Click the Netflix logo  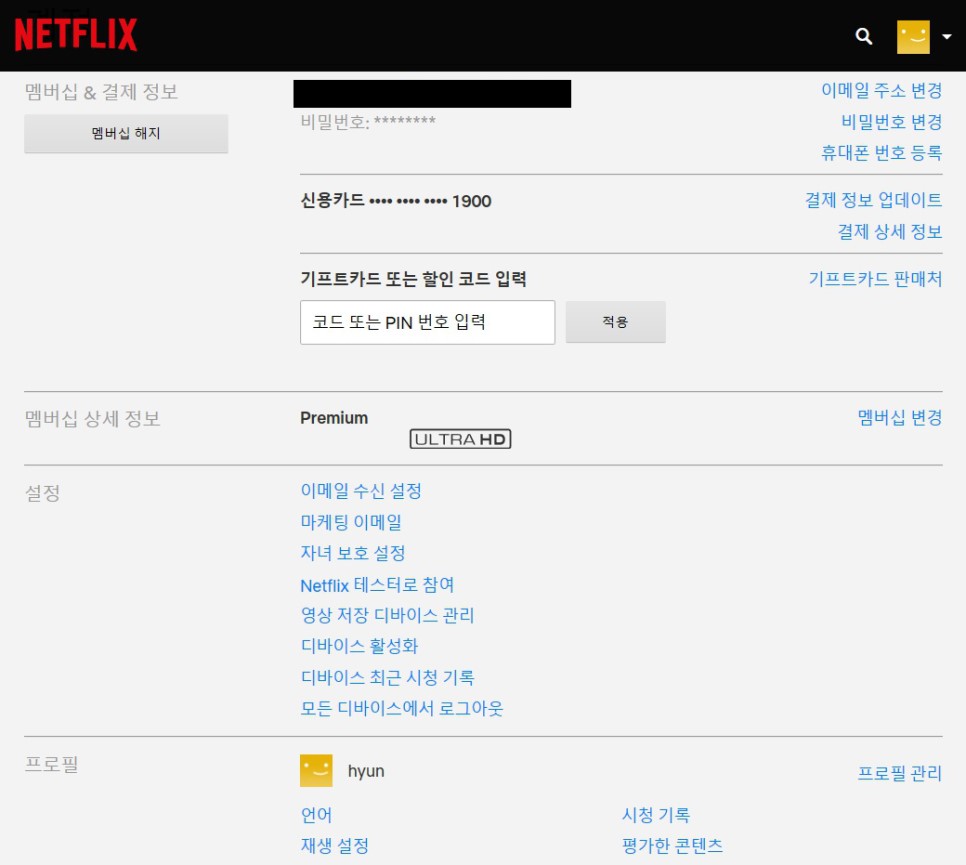(76, 35)
